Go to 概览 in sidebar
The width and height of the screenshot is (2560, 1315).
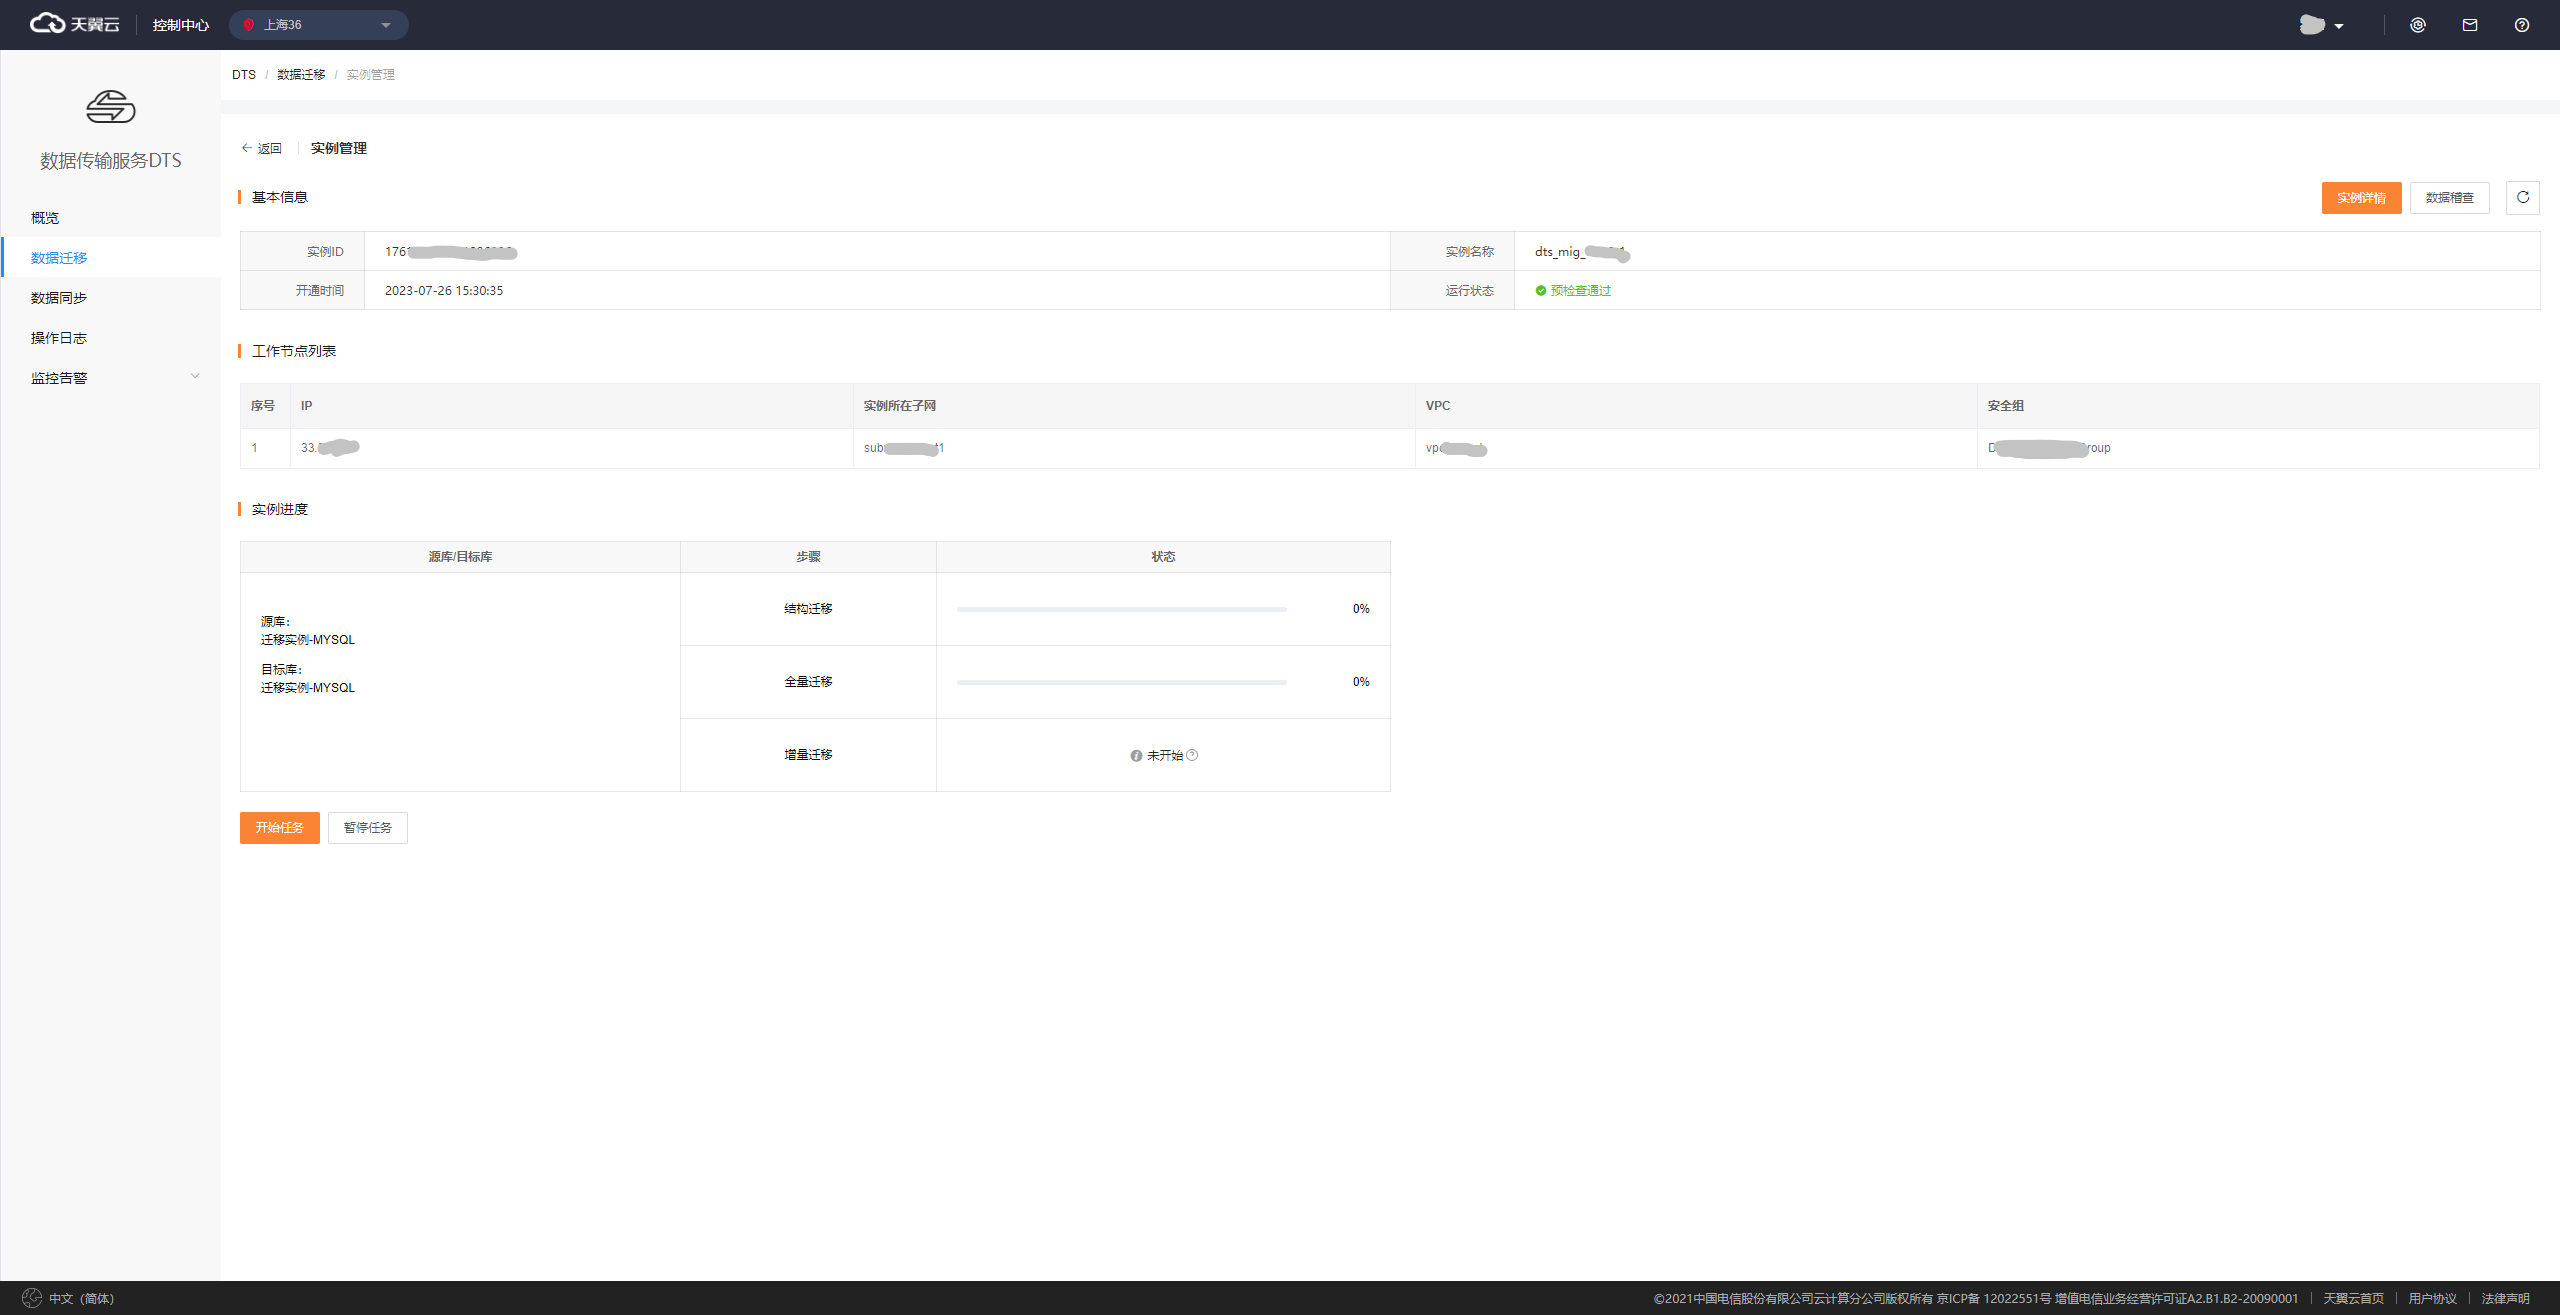[x=45, y=218]
